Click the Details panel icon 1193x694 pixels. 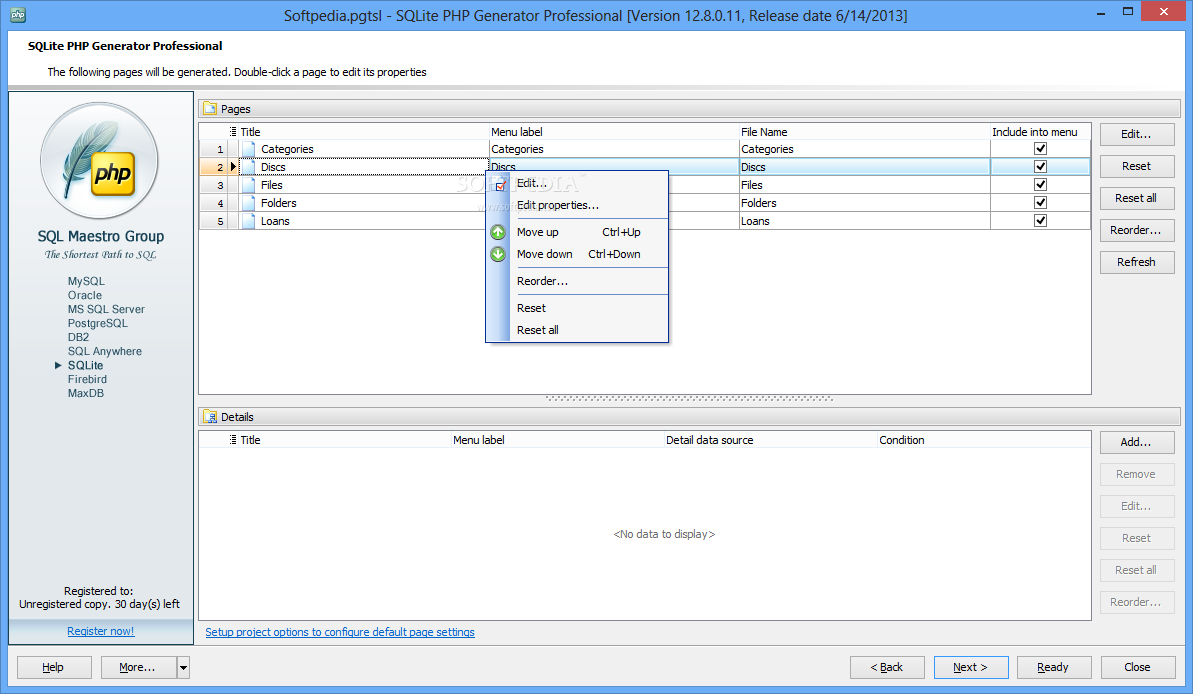[x=210, y=417]
